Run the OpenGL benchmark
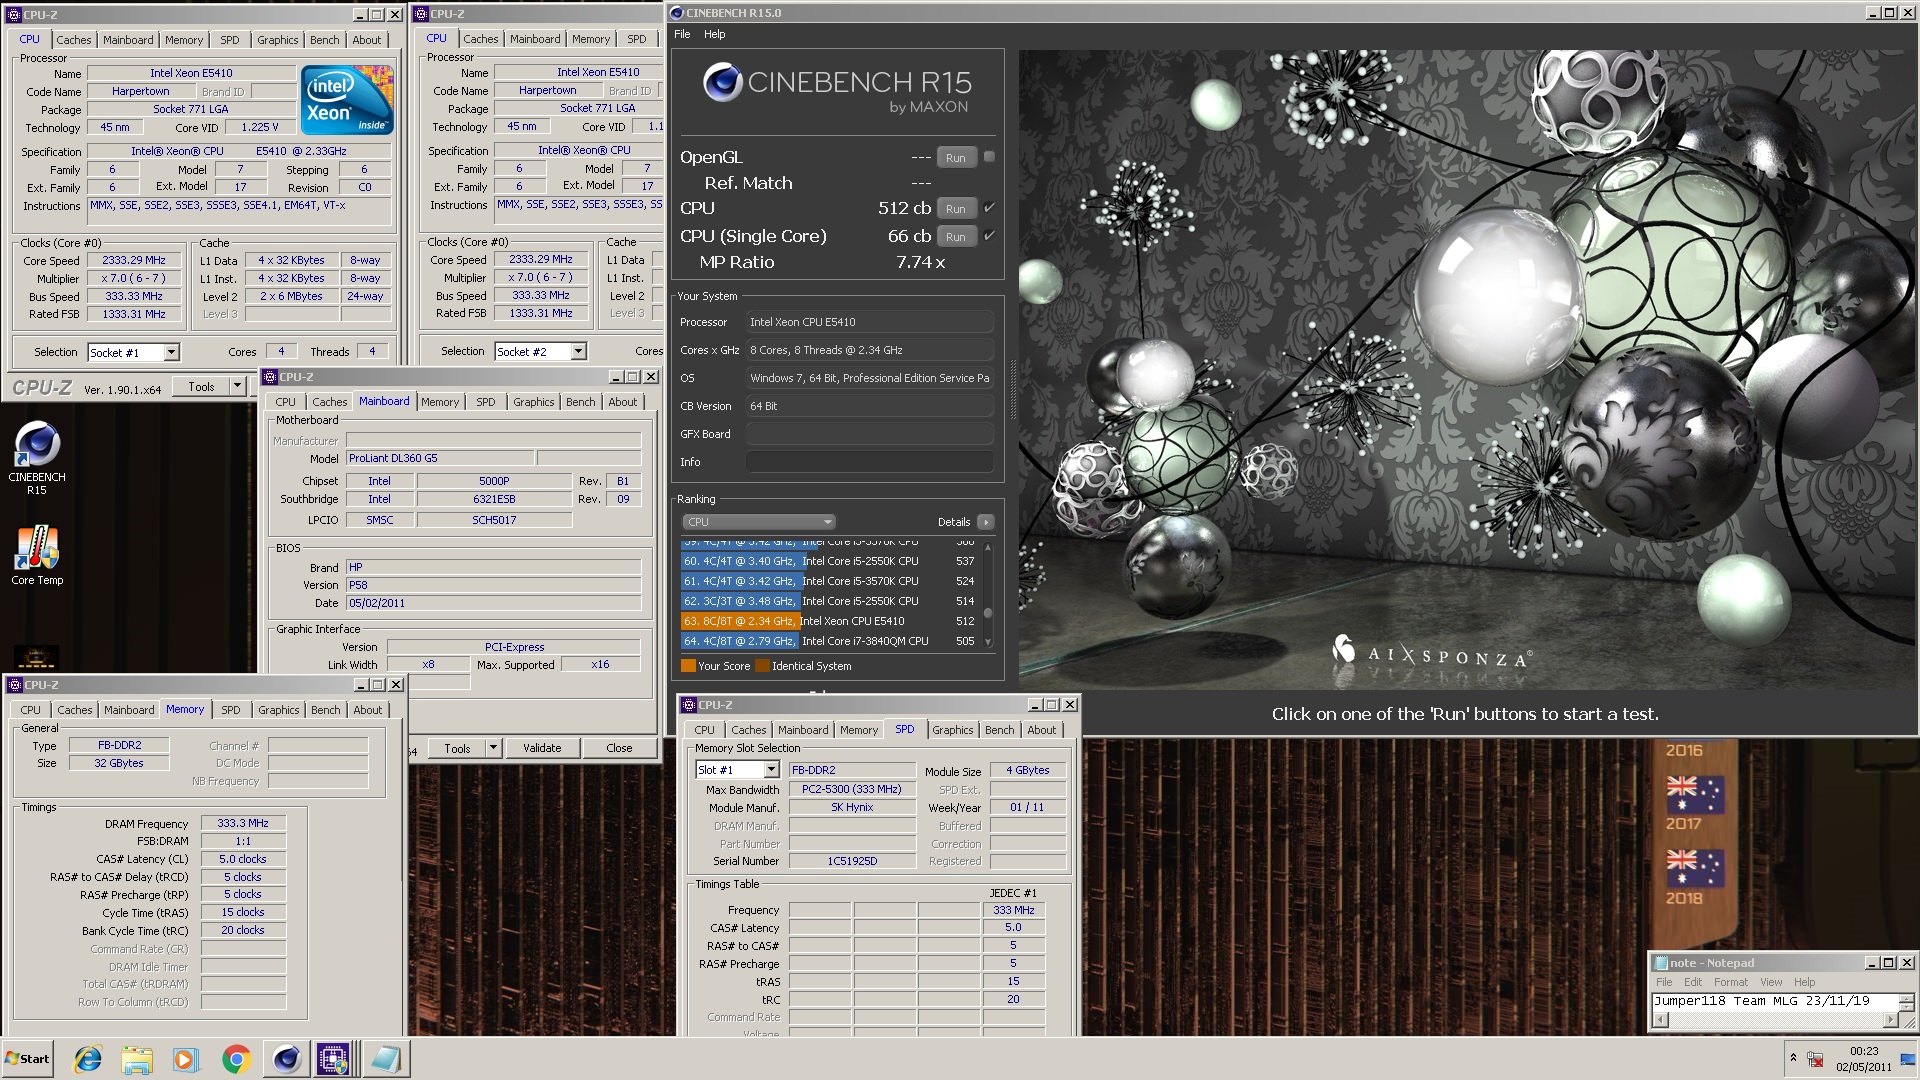 pyautogui.click(x=956, y=158)
